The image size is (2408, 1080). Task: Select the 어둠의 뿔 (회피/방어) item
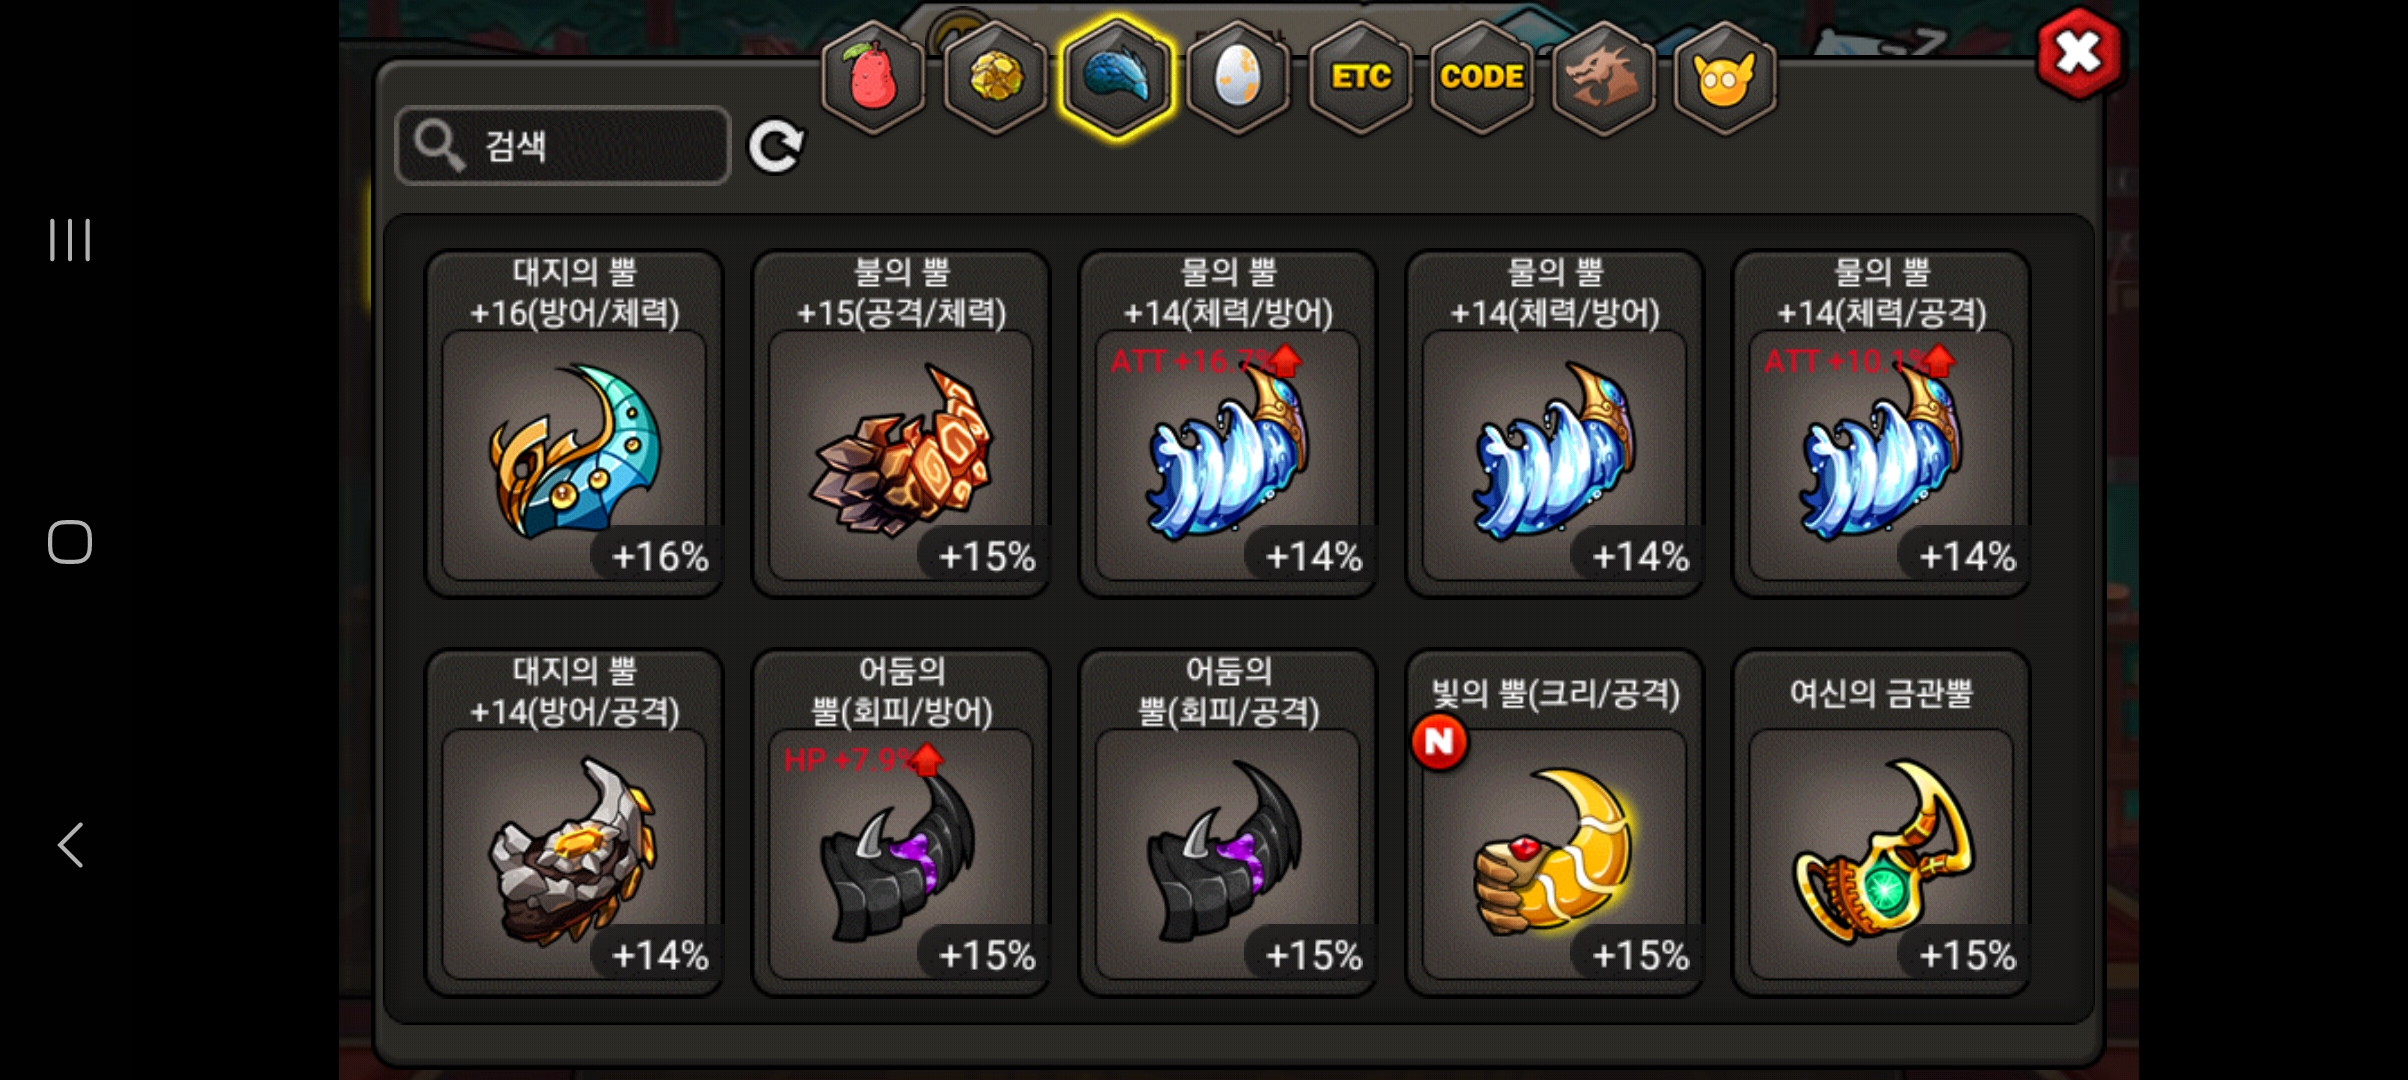tap(901, 823)
